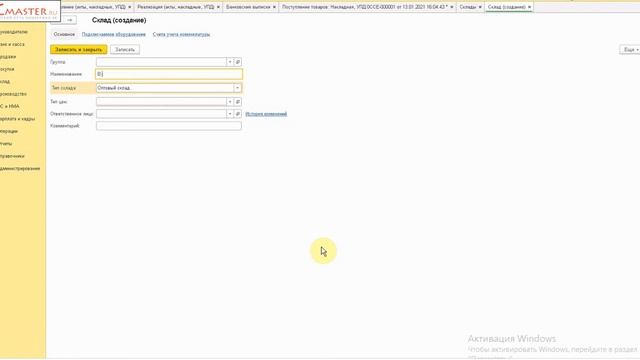Switch to the Склады tab

coord(468,7)
